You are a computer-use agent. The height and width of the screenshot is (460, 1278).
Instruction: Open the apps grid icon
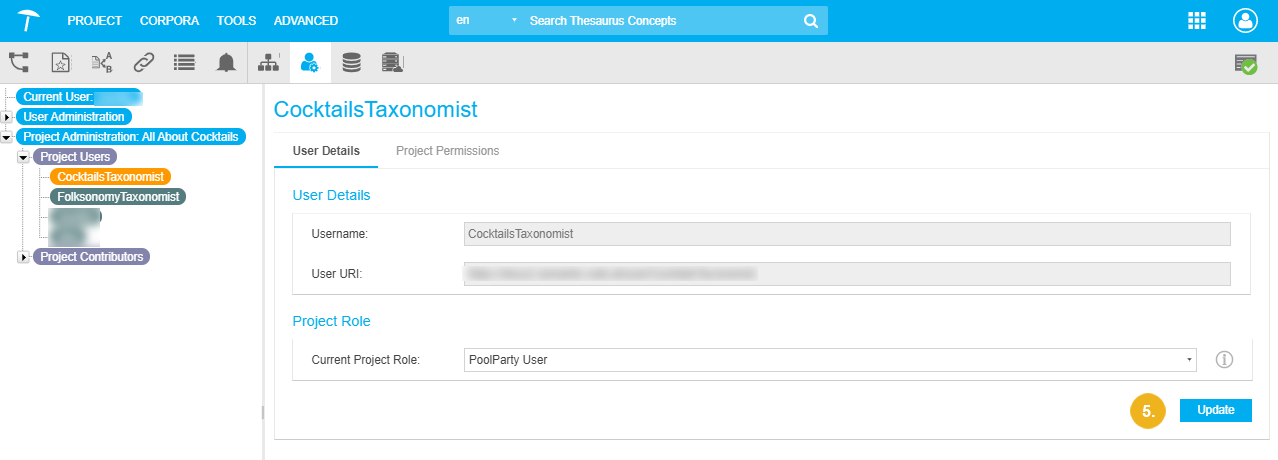1196,21
